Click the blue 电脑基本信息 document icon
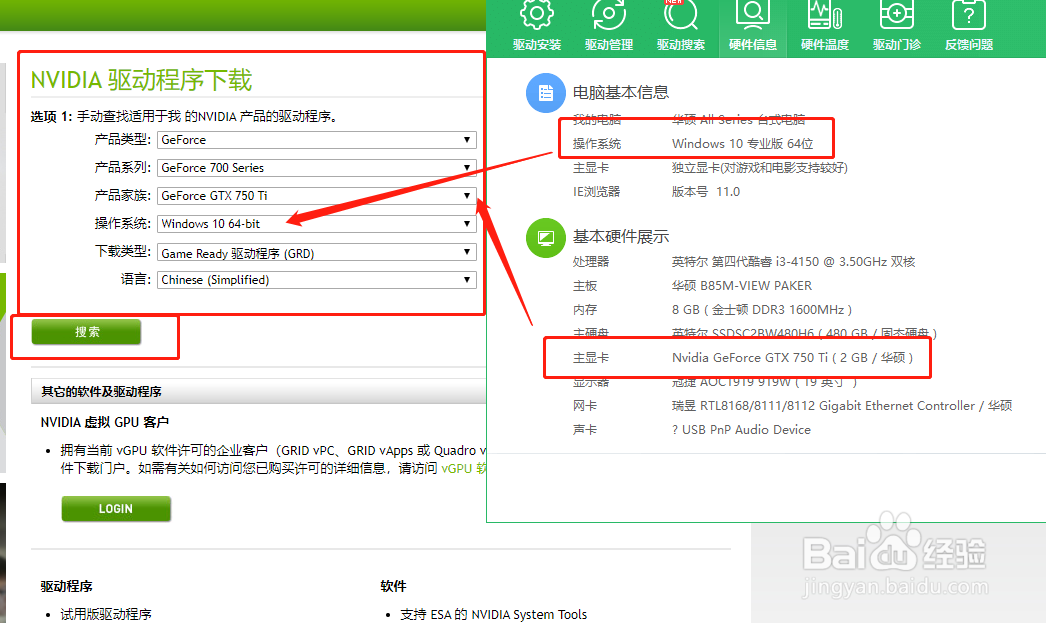The width and height of the screenshot is (1046, 623). [x=545, y=93]
